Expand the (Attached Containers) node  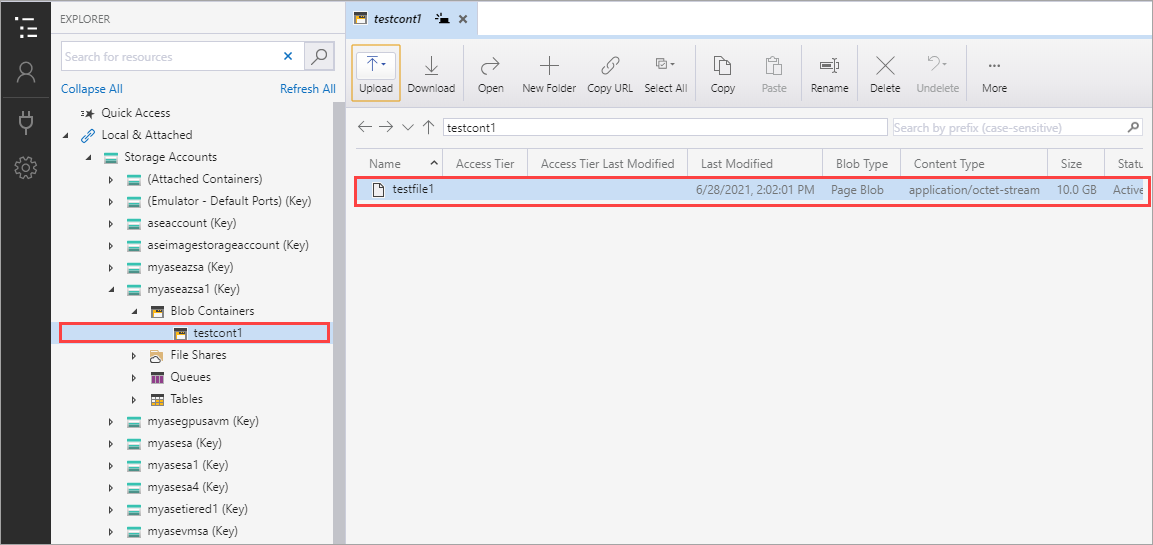point(111,179)
